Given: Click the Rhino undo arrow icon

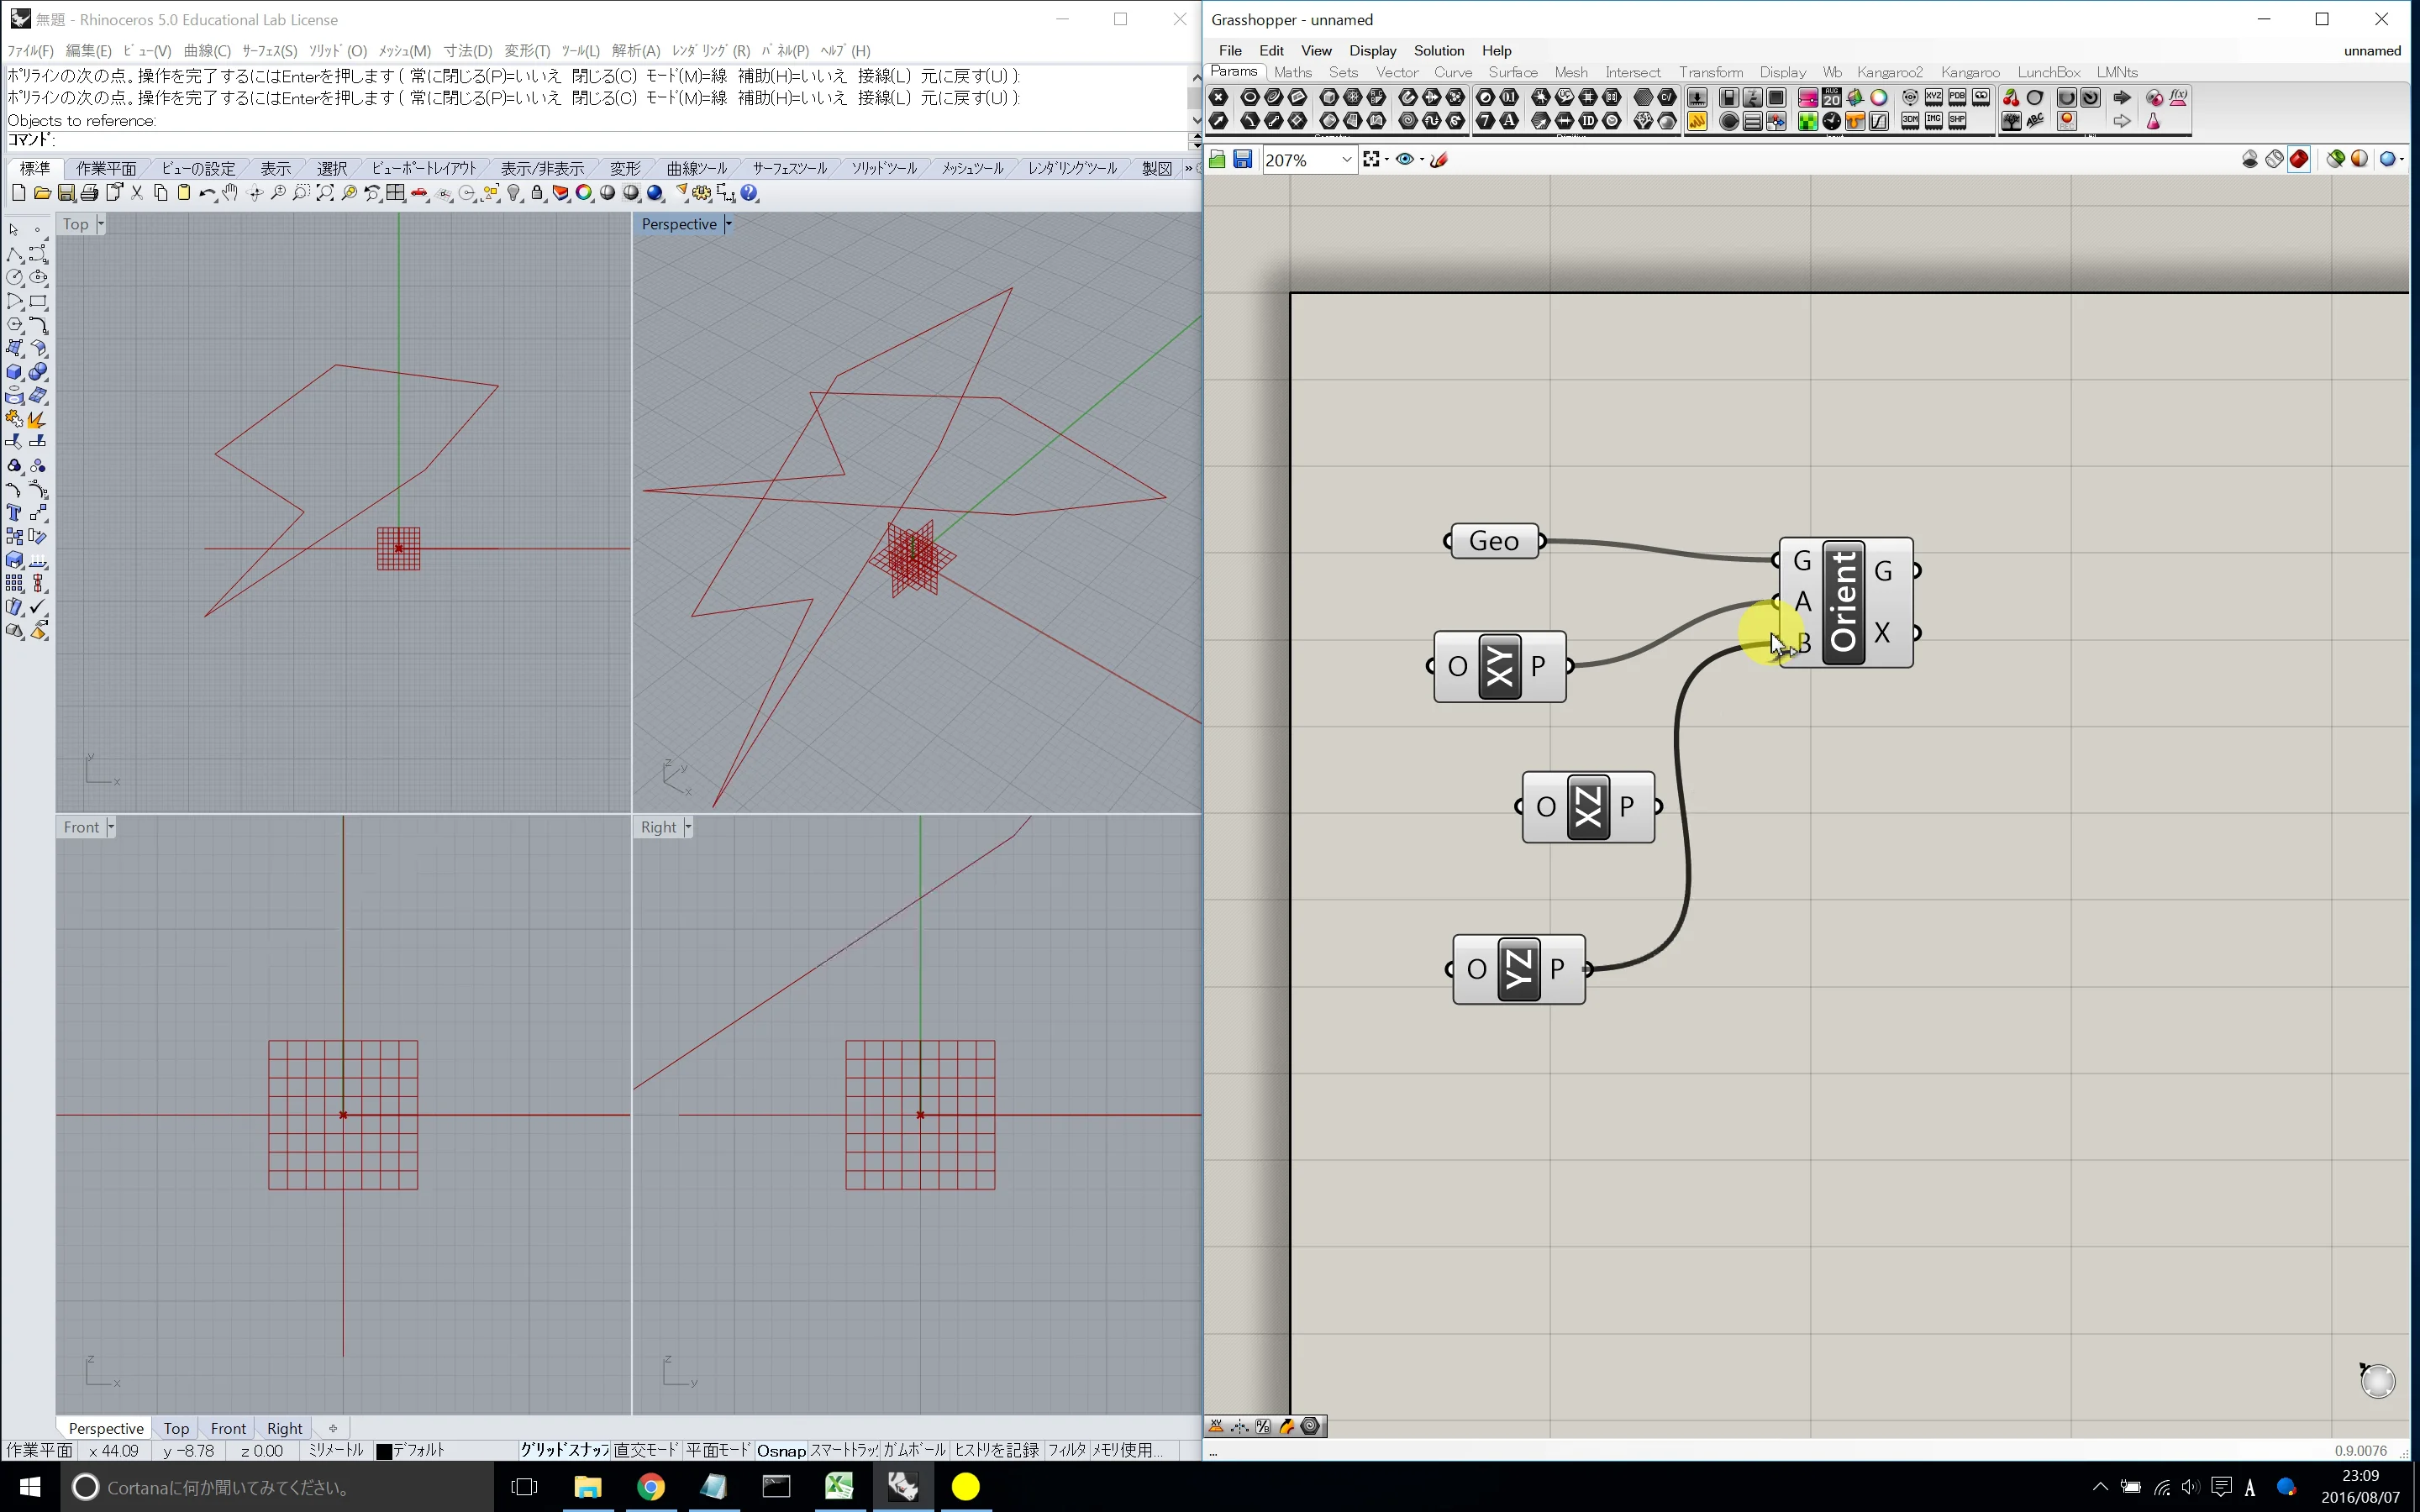Looking at the screenshot, I should (x=207, y=194).
